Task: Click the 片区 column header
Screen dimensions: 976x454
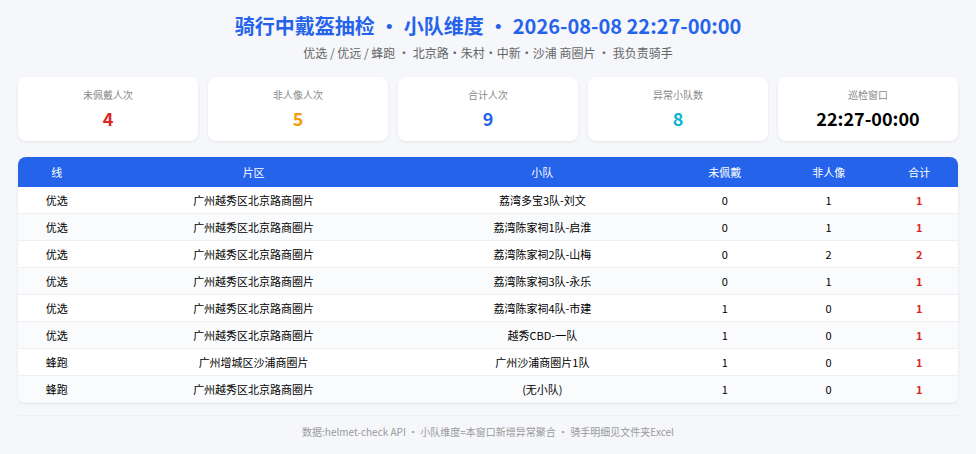Action: (253, 173)
